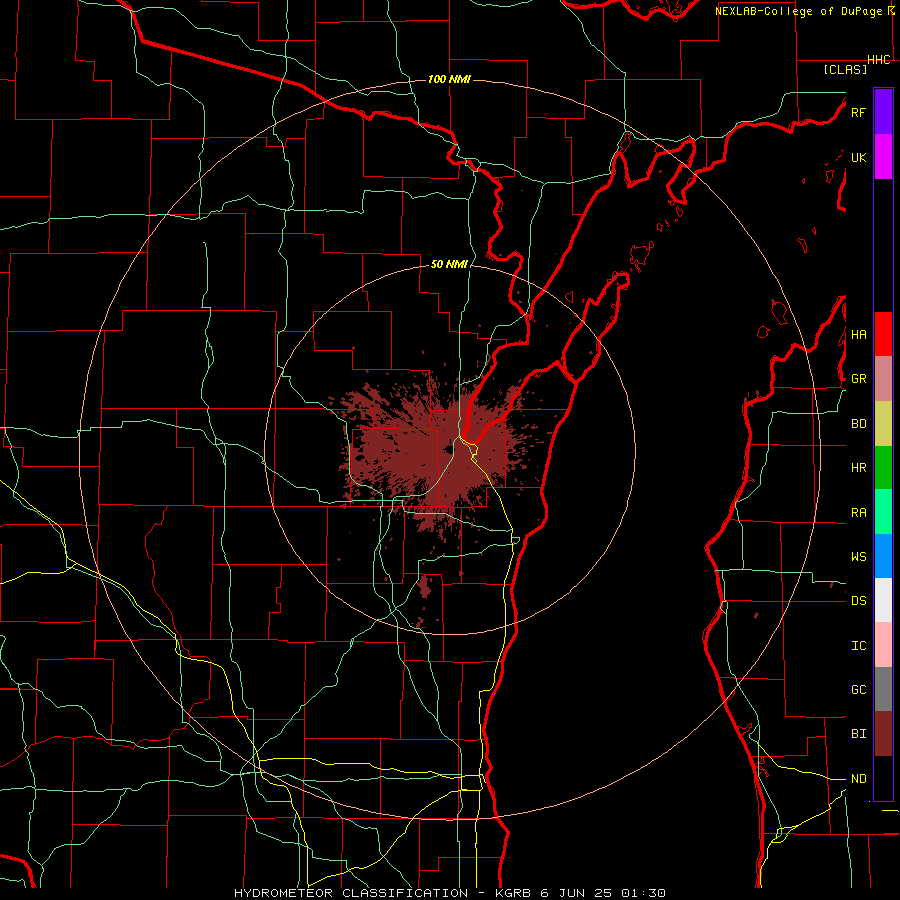Click the GC legend label
900x900 pixels.
[x=858, y=690]
